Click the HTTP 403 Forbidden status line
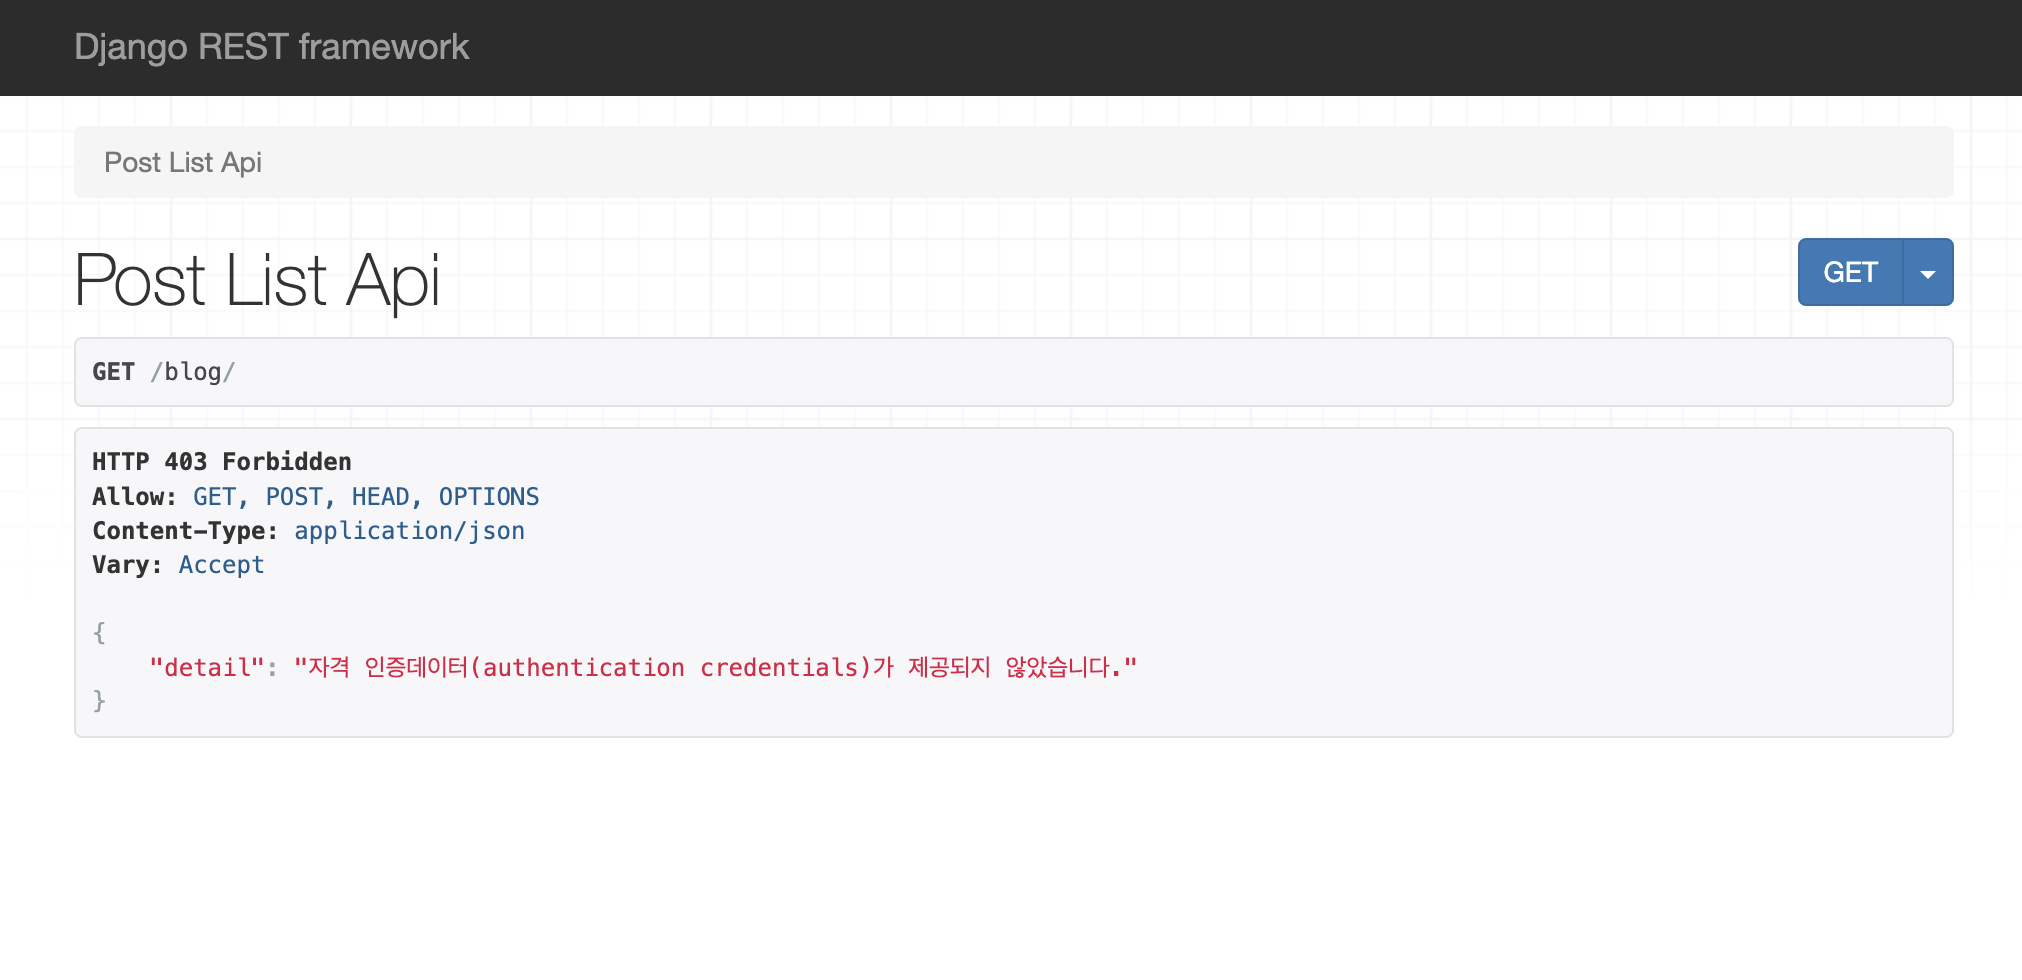The width and height of the screenshot is (2022, 980). pos(222,462)
